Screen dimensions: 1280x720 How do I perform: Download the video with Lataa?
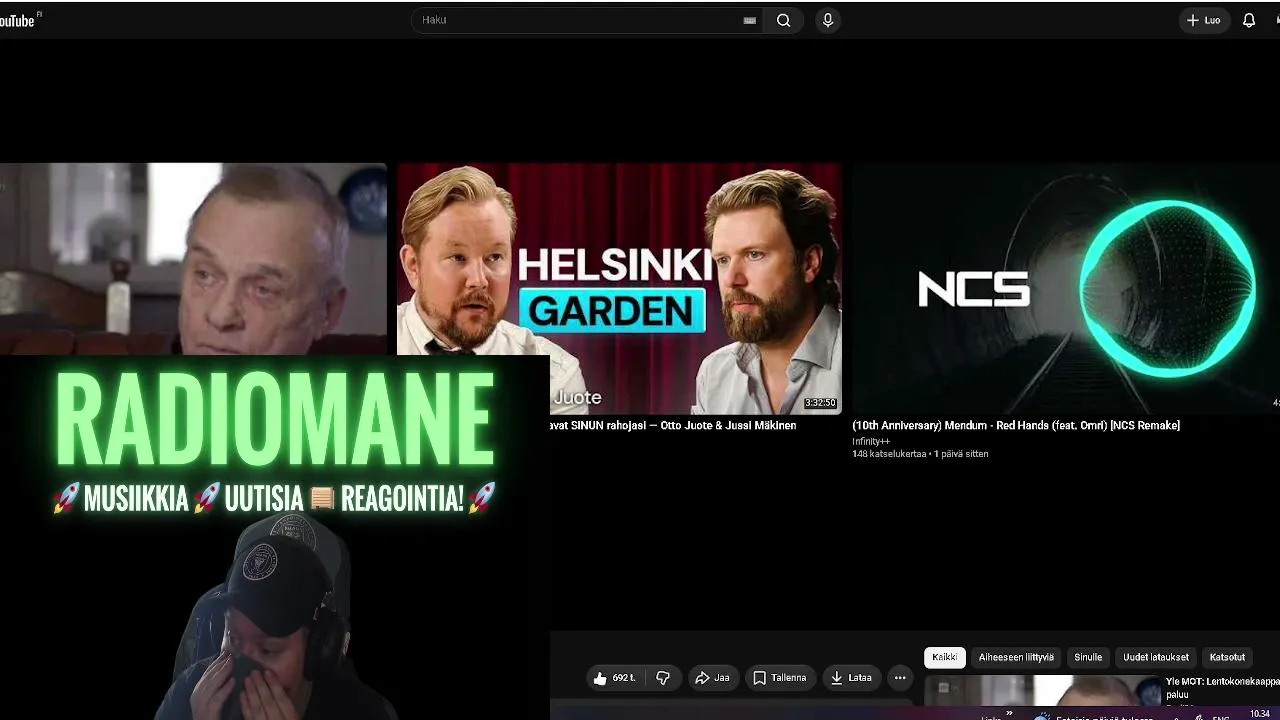[x=851, y=678]
